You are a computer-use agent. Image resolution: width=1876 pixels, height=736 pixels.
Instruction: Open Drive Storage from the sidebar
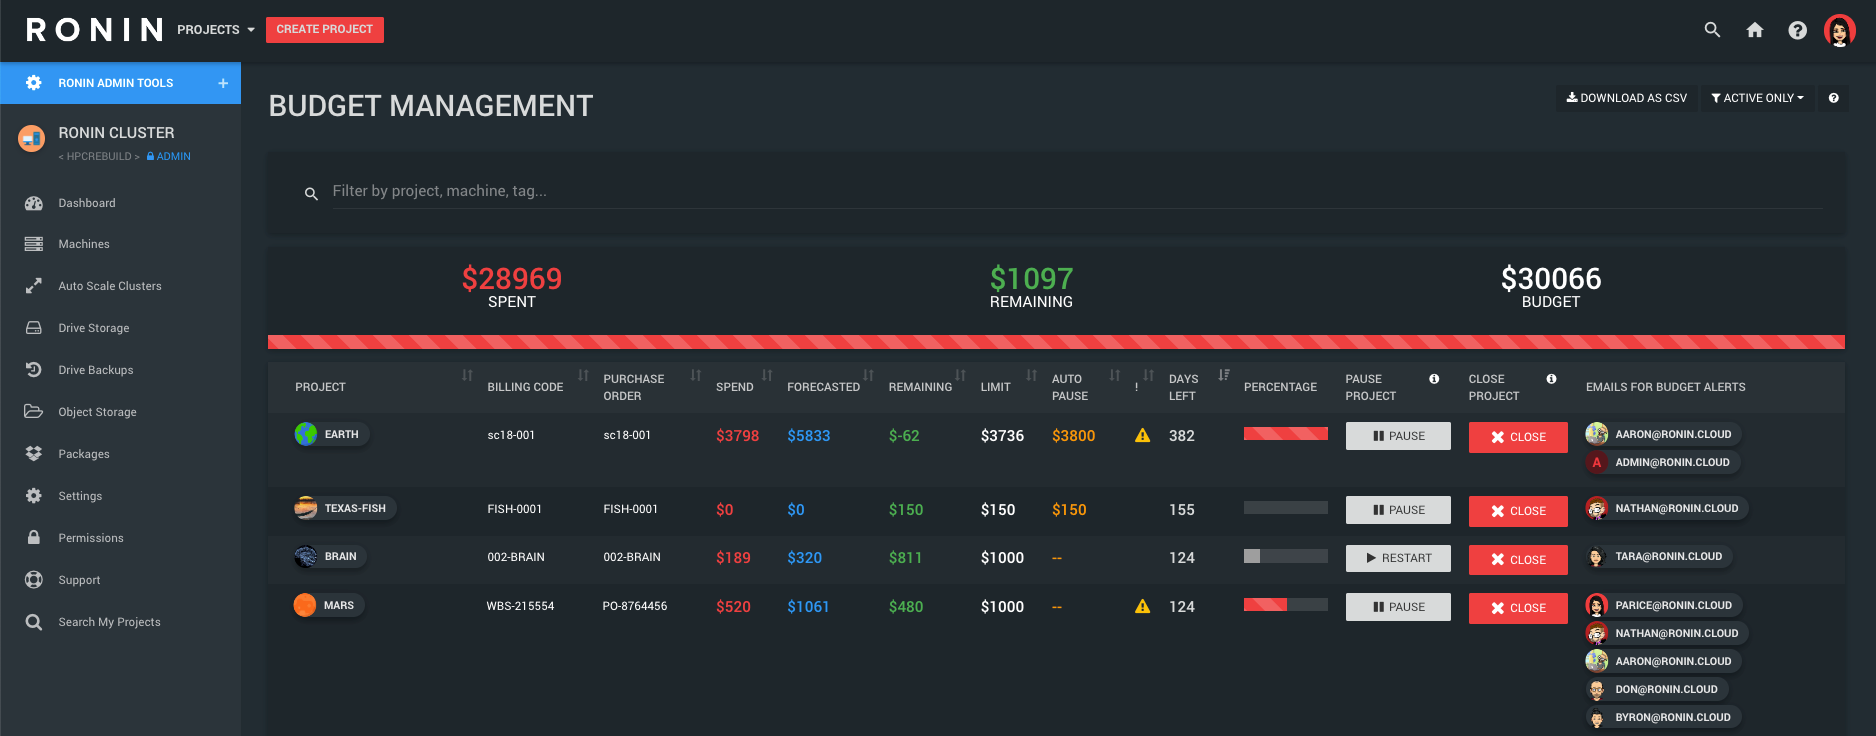[x=94, y=328]
